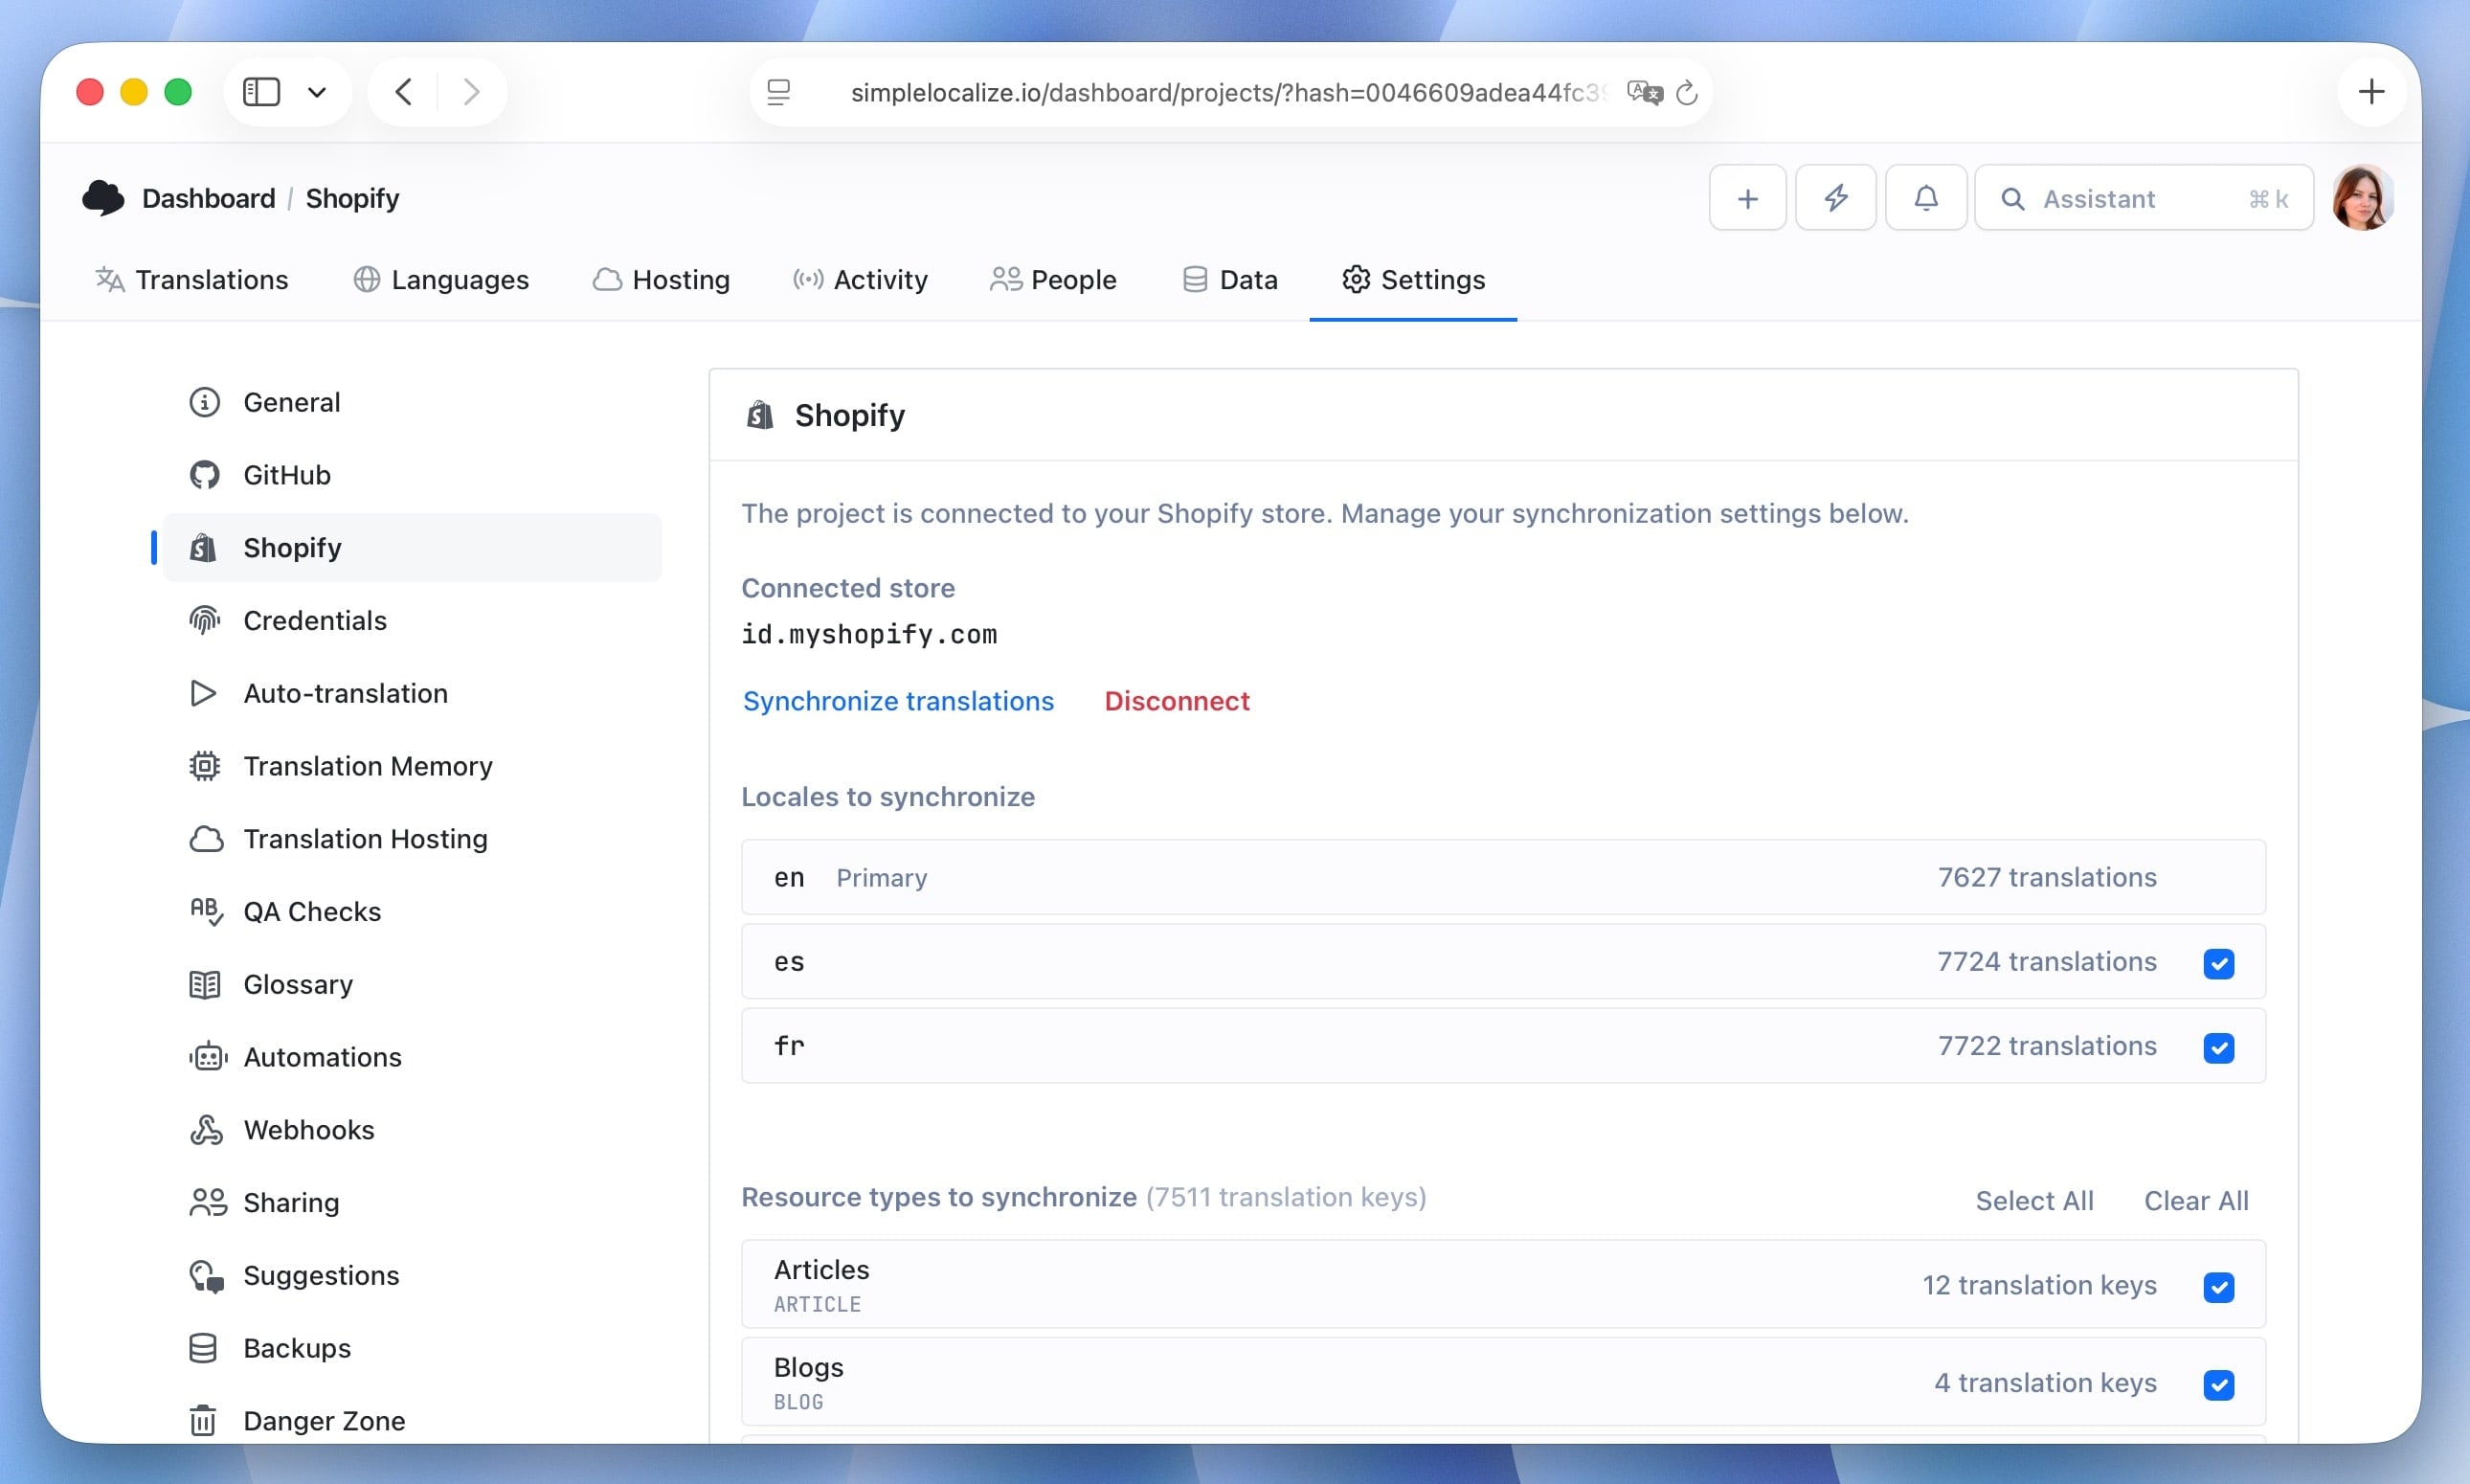Select the Translation Memory chip icon
Viewport: 2470px width, 1484px height.
click(204, 766)
